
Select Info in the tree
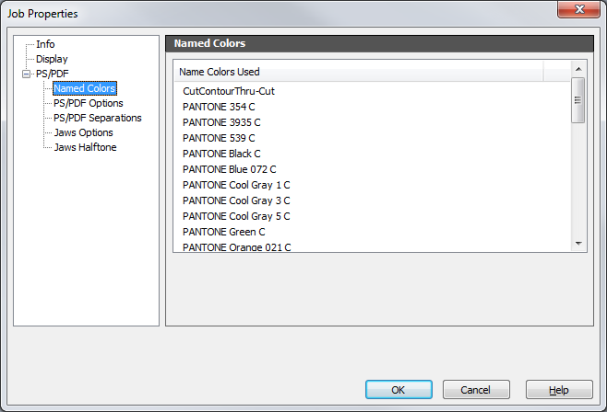pos(45,44)
